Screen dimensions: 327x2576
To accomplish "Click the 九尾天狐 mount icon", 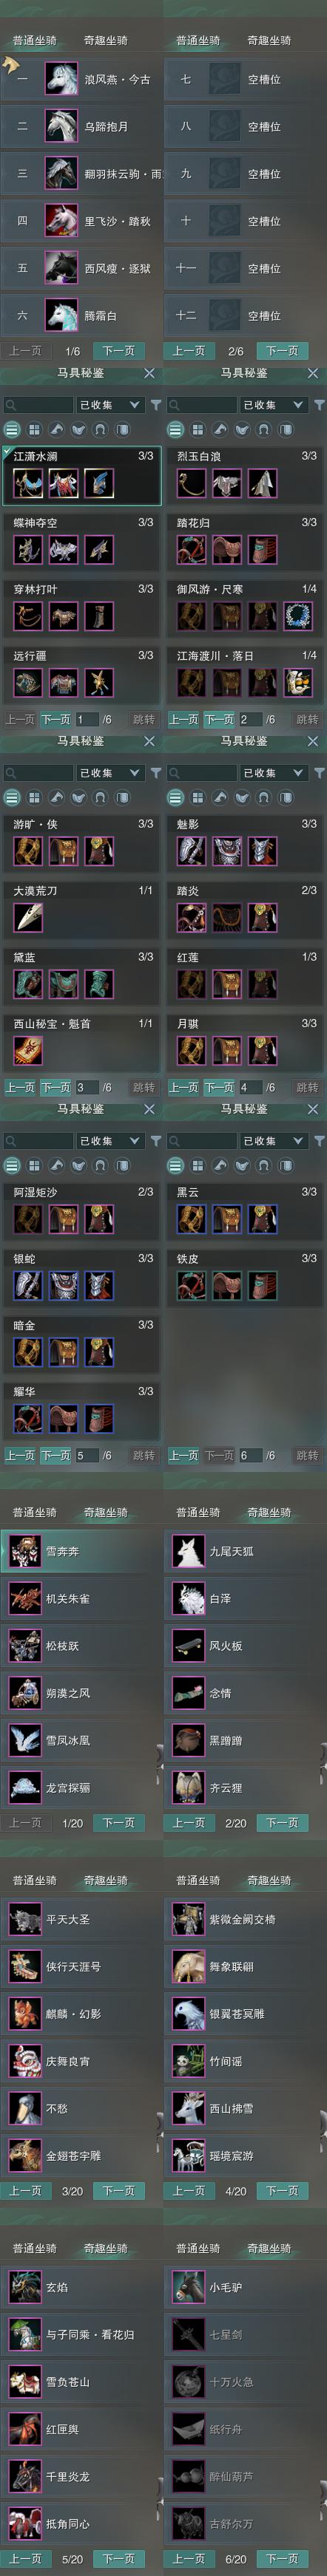I will tap(189, 1551).
